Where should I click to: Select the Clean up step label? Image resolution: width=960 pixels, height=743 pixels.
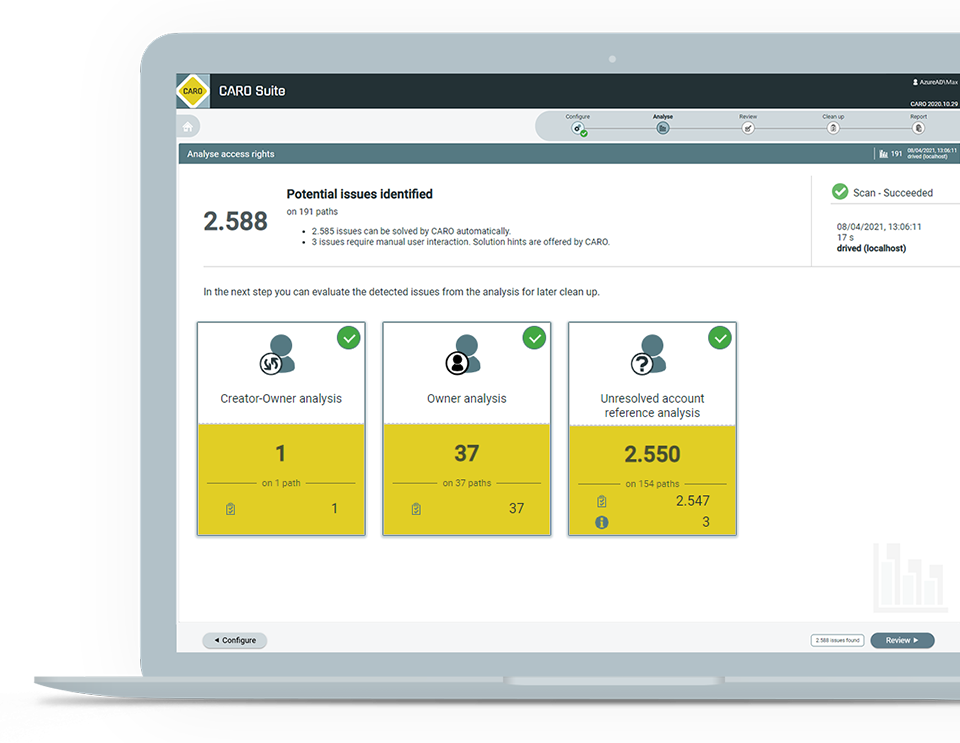click(833, 116)
